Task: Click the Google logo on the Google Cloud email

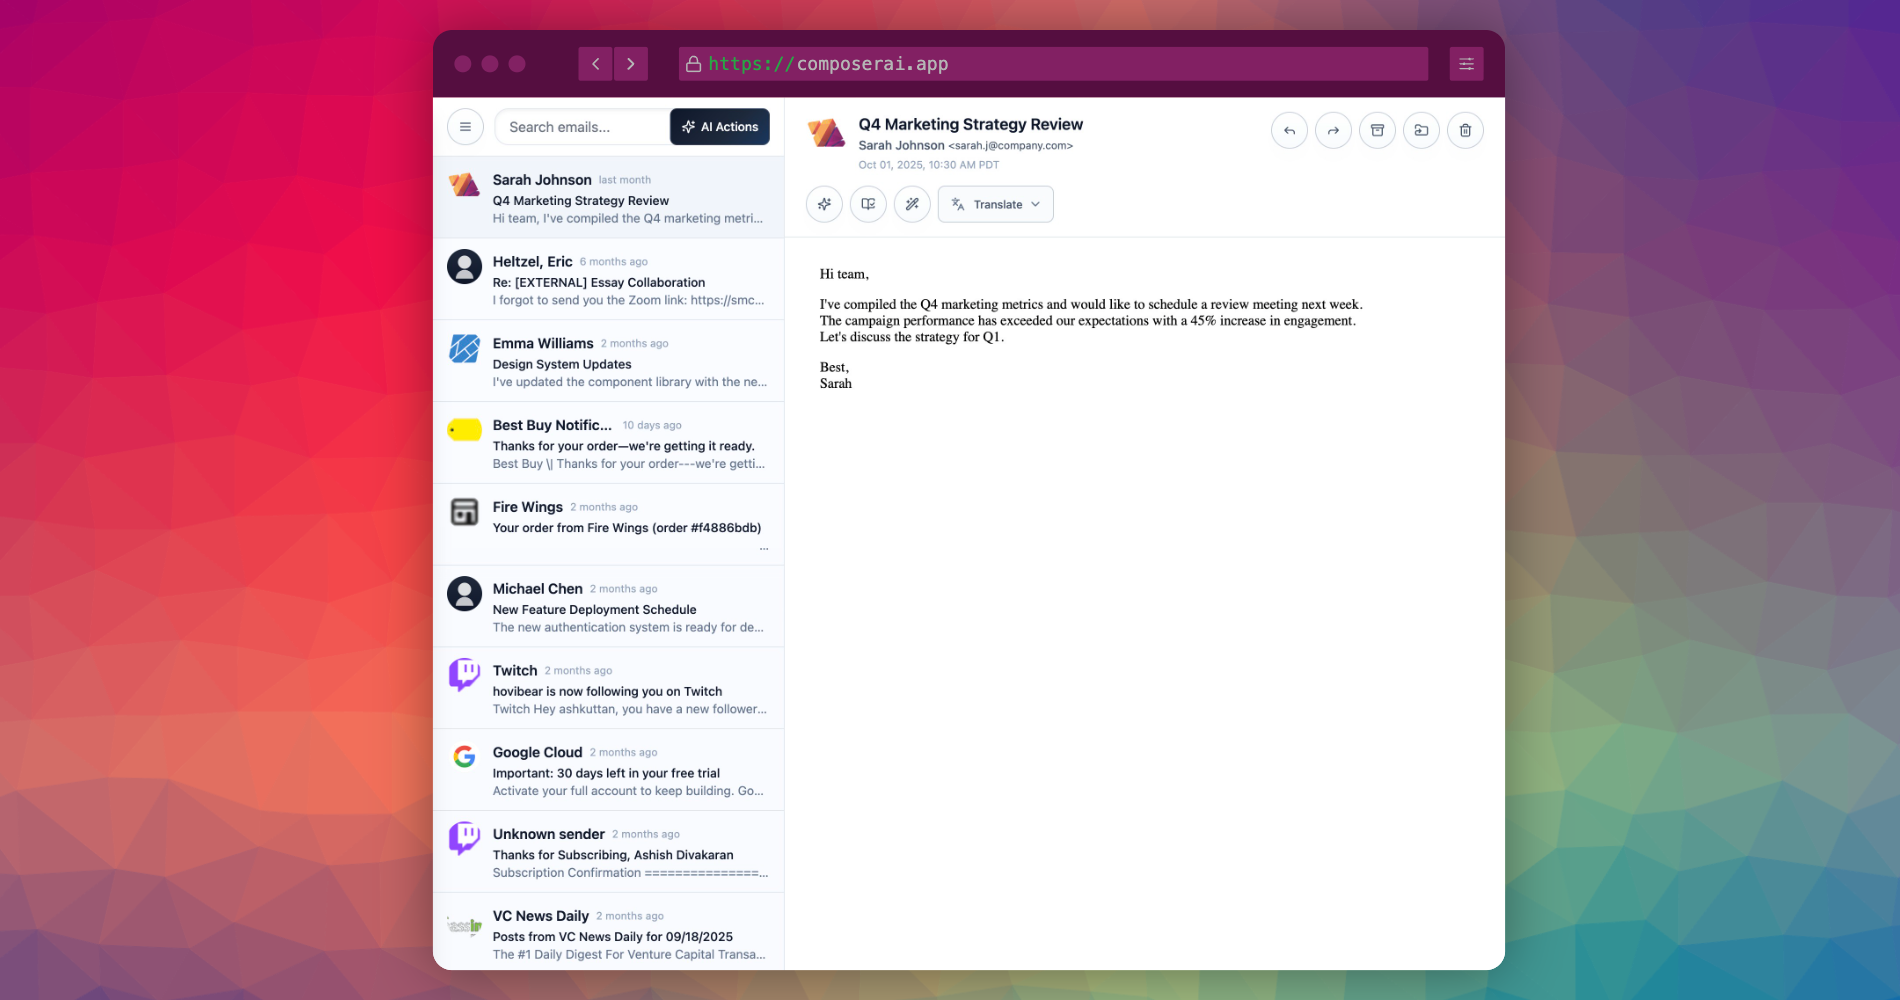Action: point(464,757)
